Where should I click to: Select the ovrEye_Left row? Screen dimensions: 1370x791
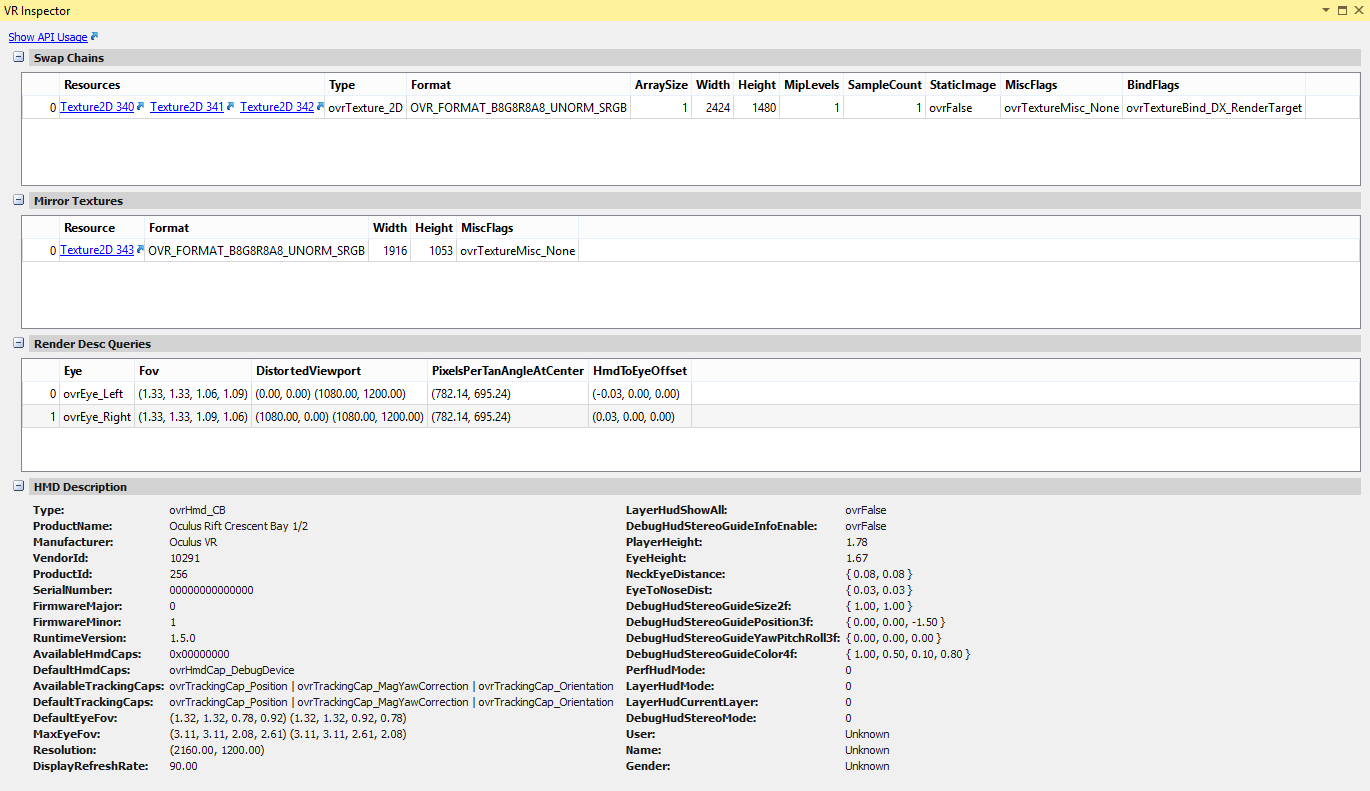(x=93, y=394)
